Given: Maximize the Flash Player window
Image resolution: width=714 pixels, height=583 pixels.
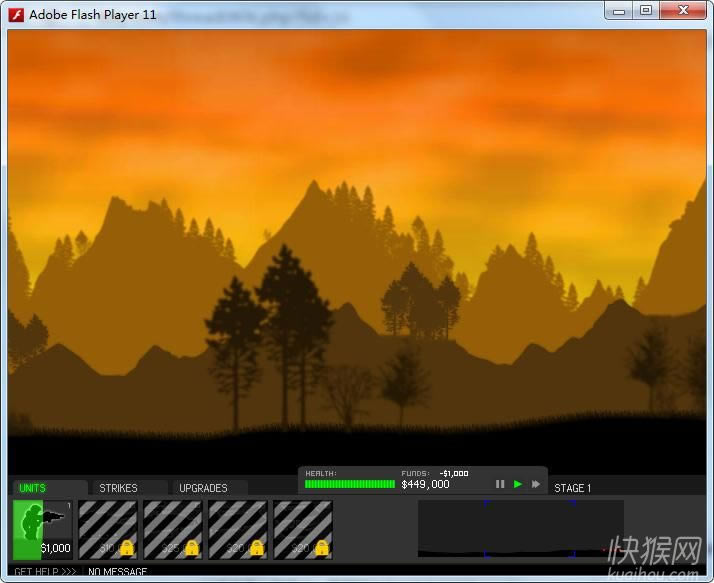Looking at the screenshot, I should click(x=646, y=10).
